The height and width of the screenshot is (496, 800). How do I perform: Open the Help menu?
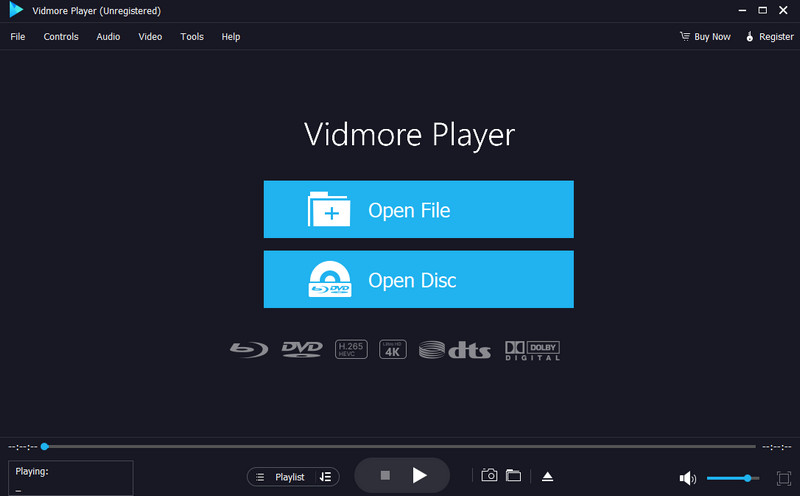pos(231,37)
